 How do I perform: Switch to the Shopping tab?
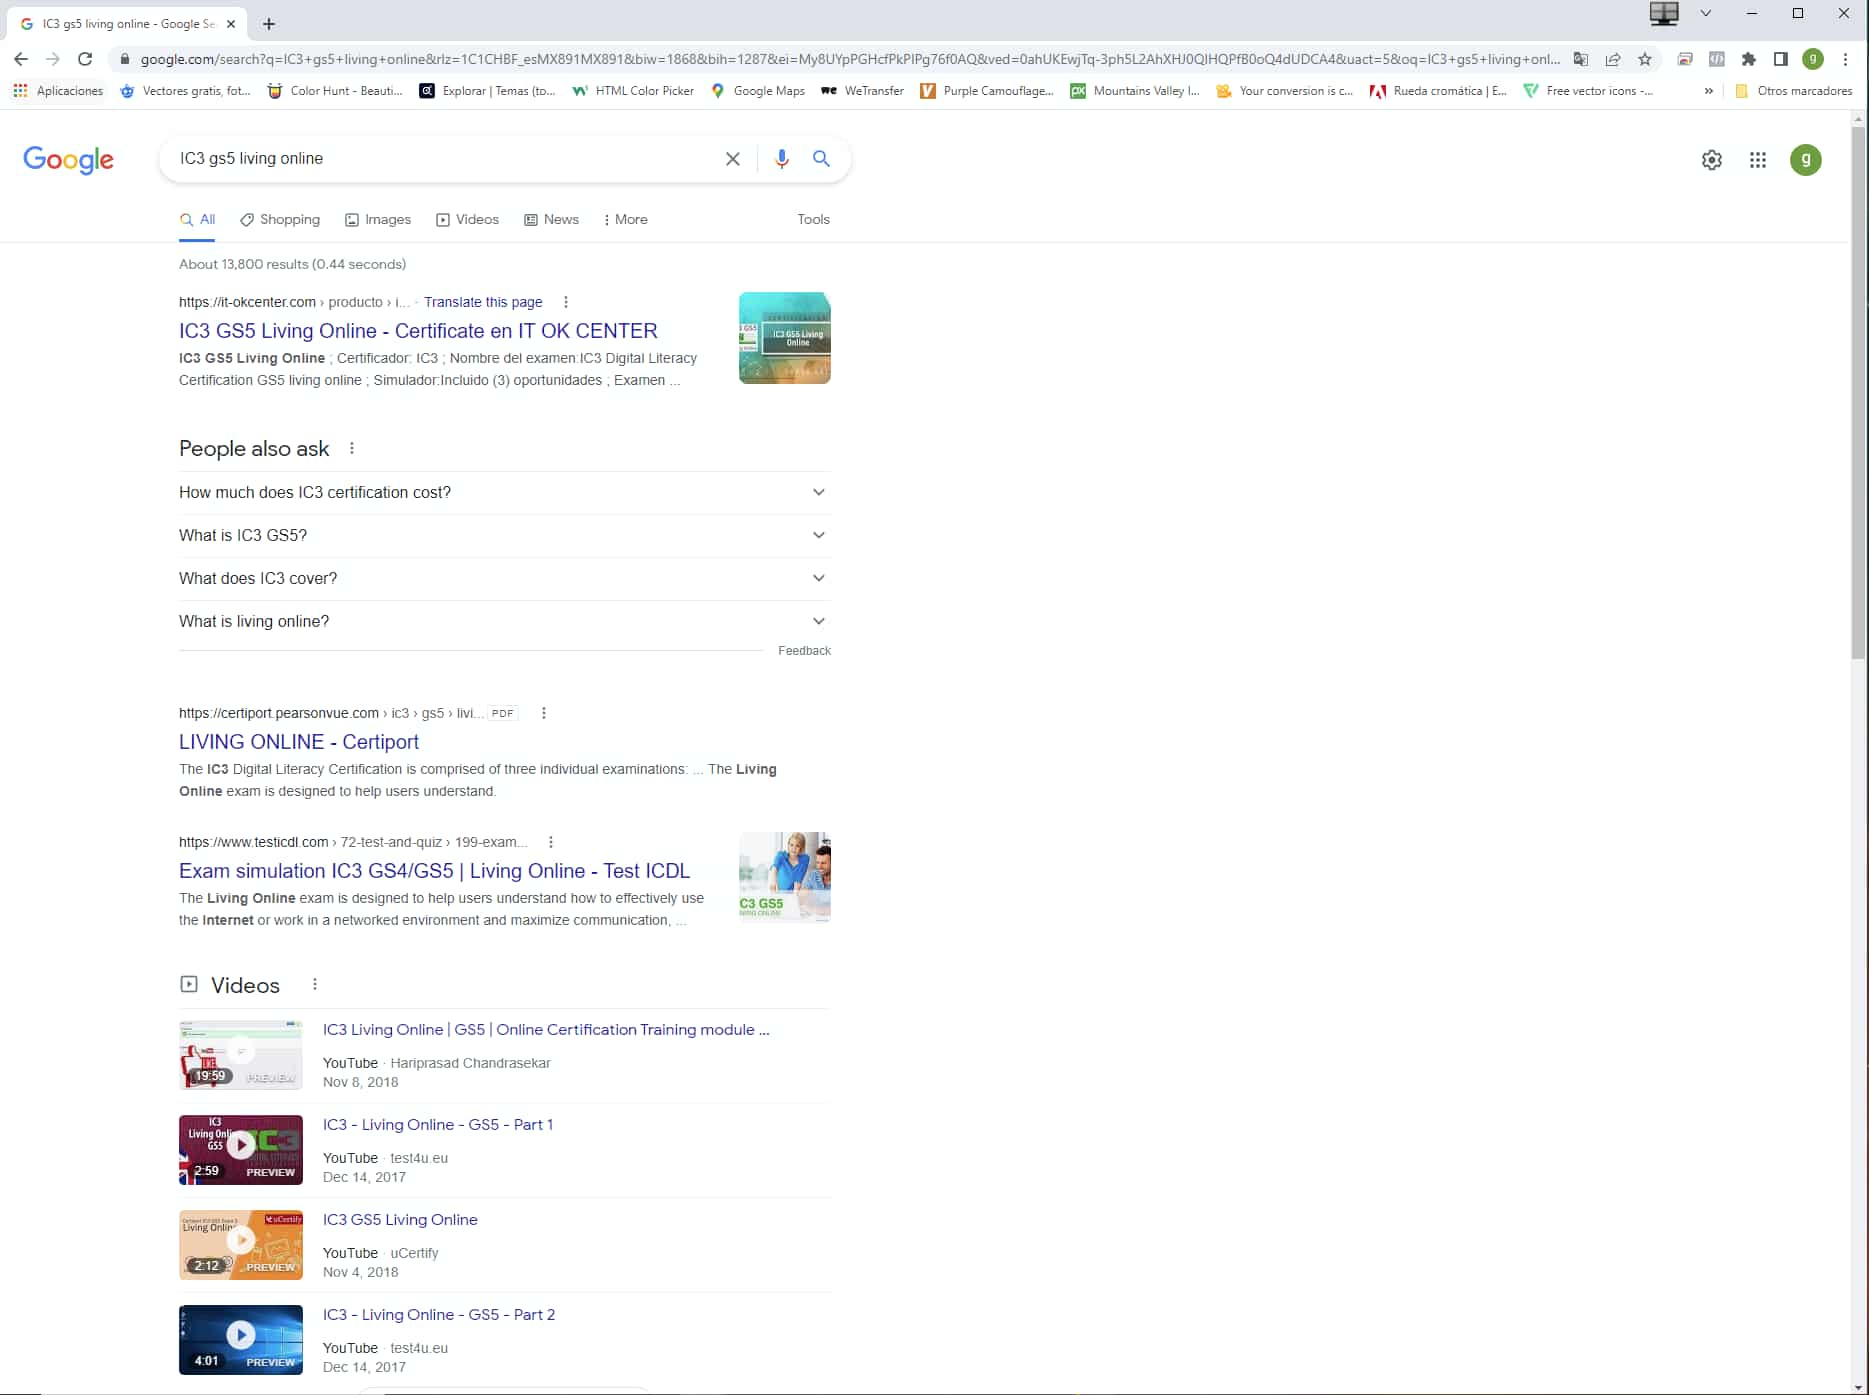(x=280, y=220)
